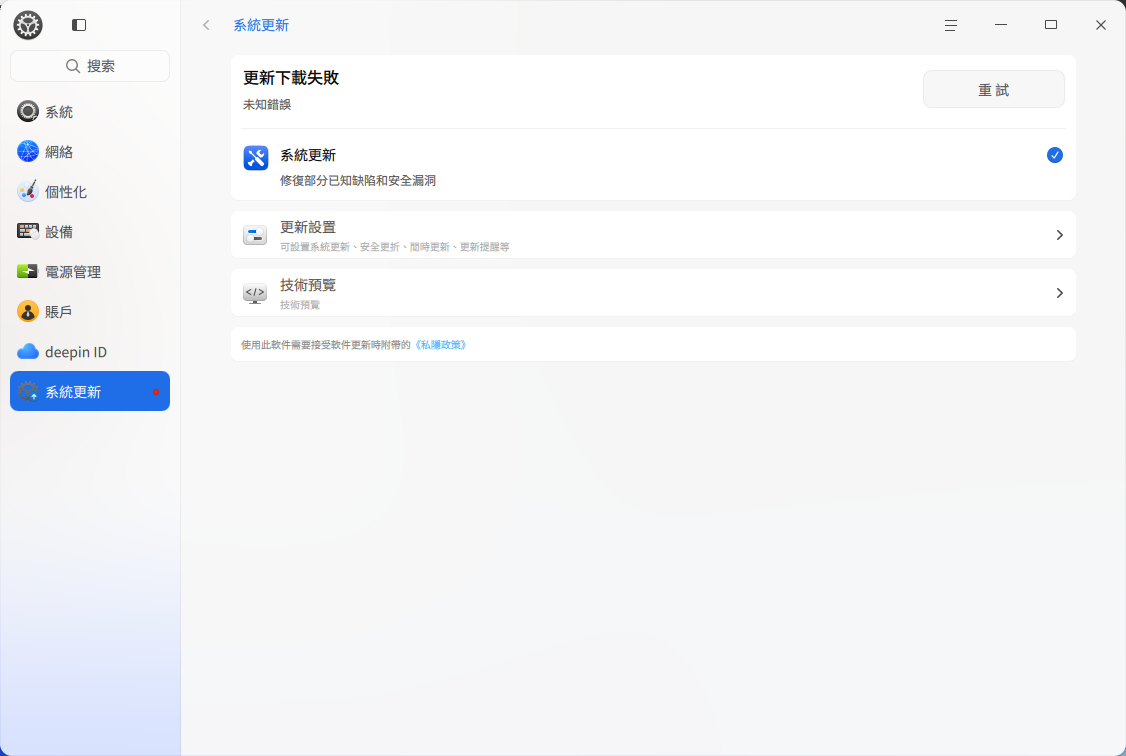Select the 電源管理 menu label
Viewport: 1126px width, 756px height.
tap(73, 272)
